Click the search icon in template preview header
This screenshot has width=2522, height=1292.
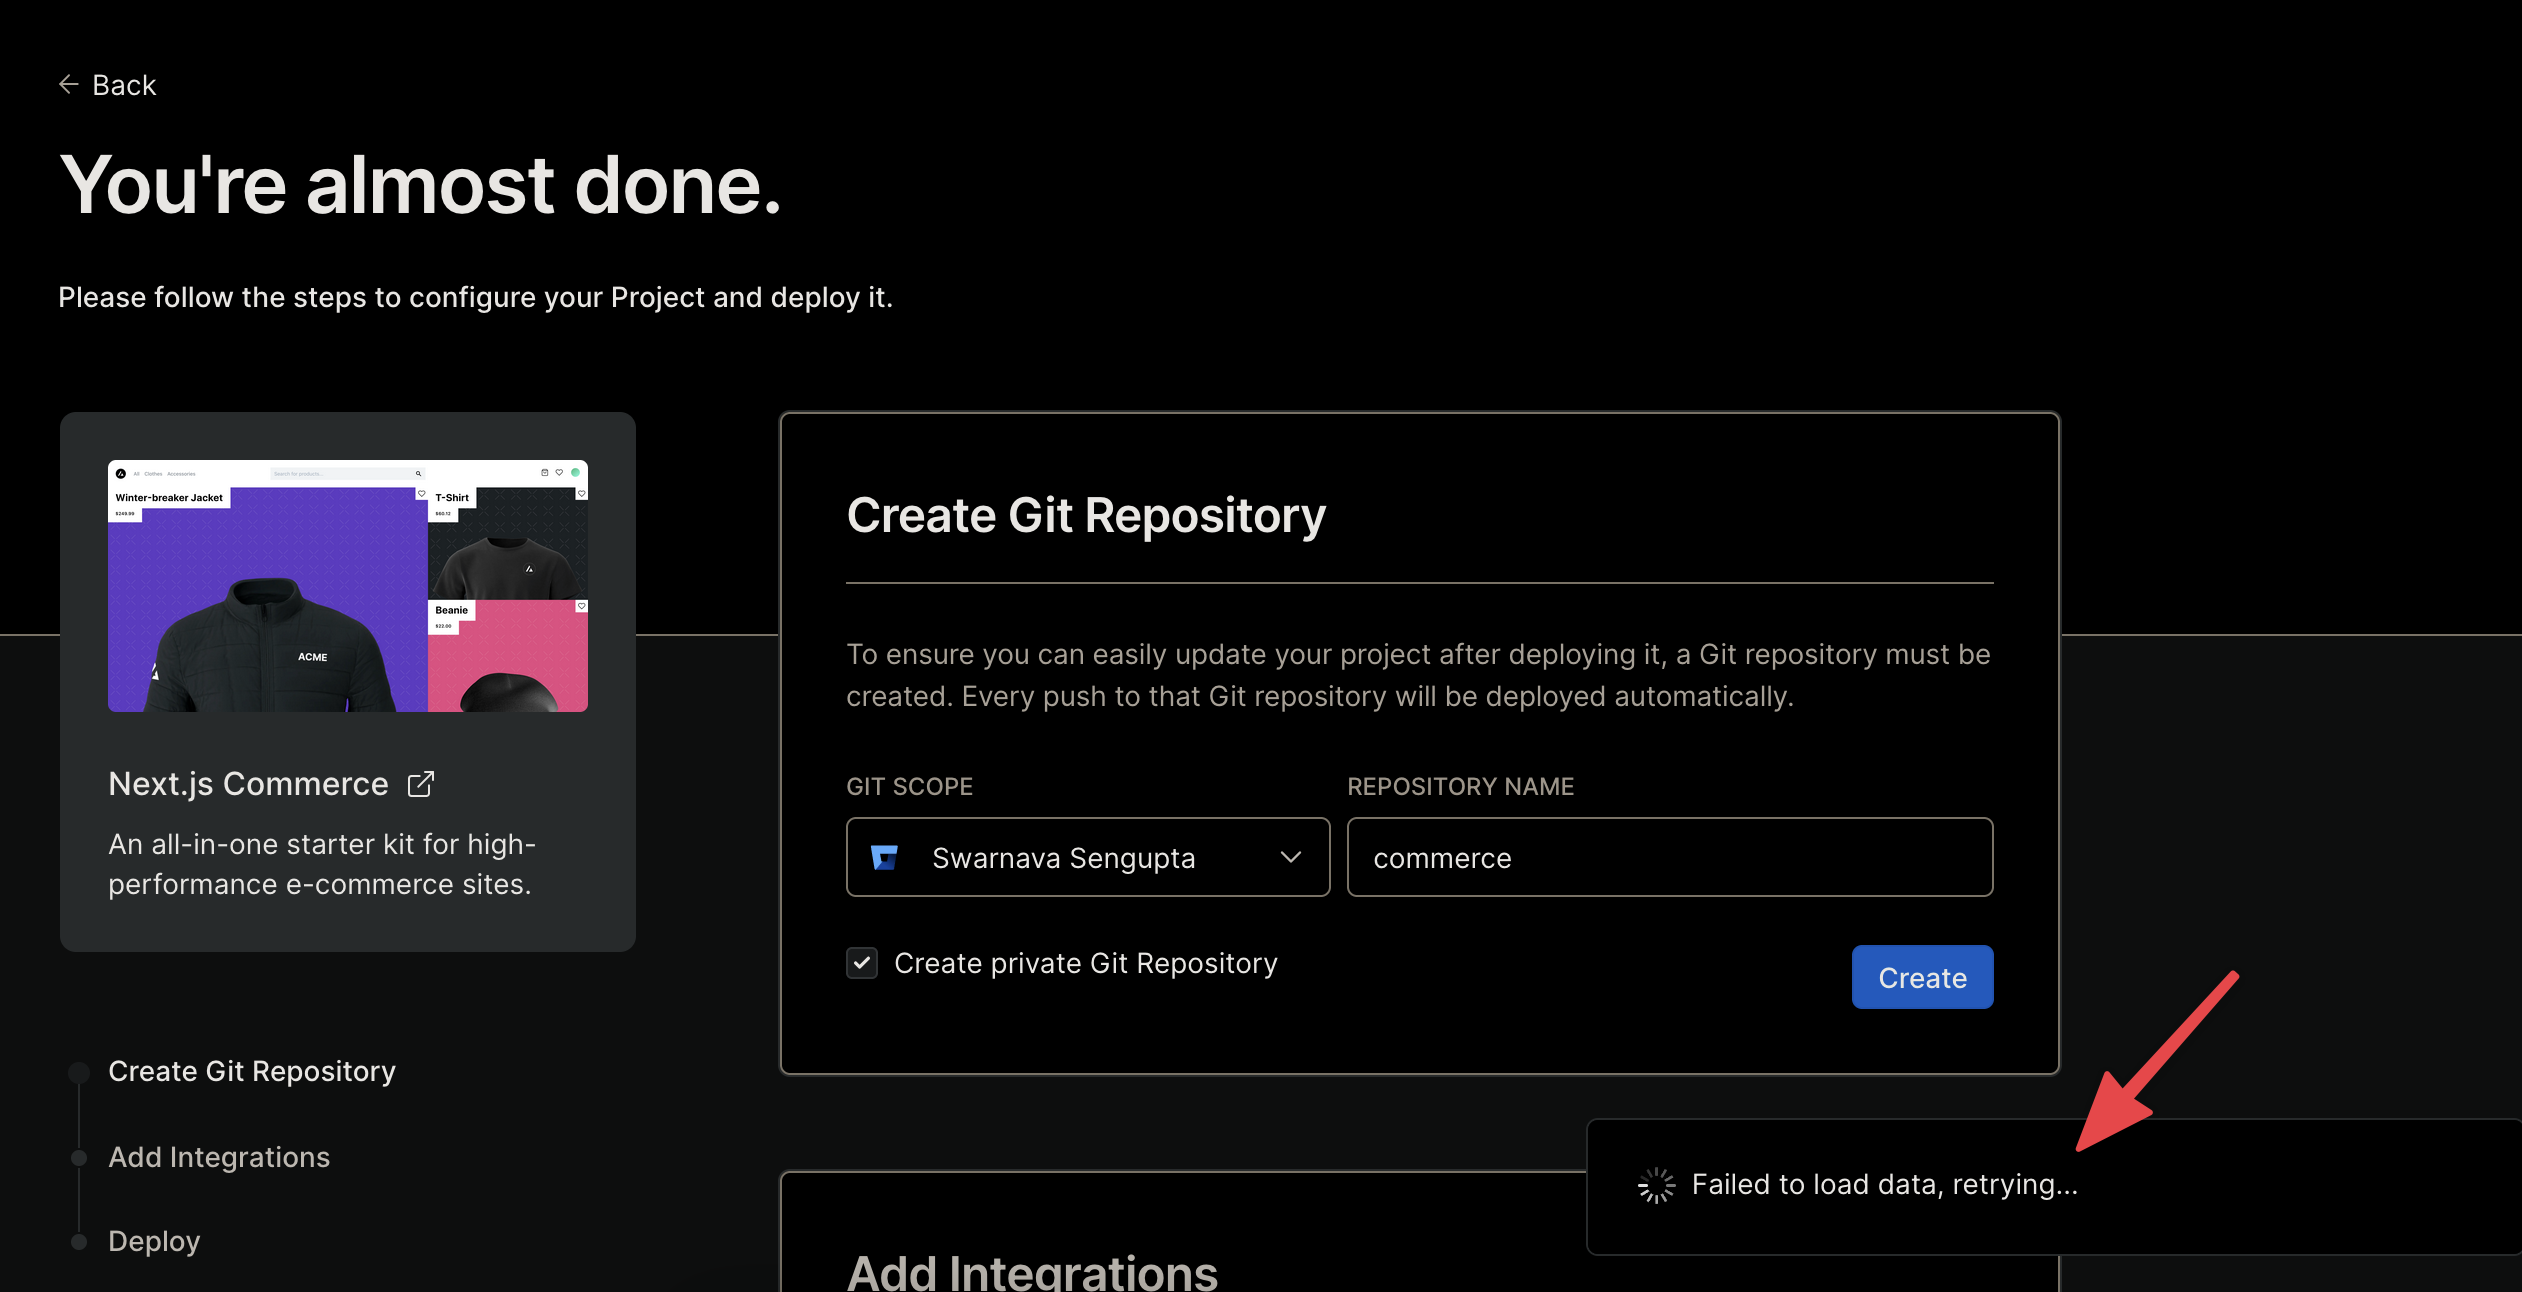(418, 474)
